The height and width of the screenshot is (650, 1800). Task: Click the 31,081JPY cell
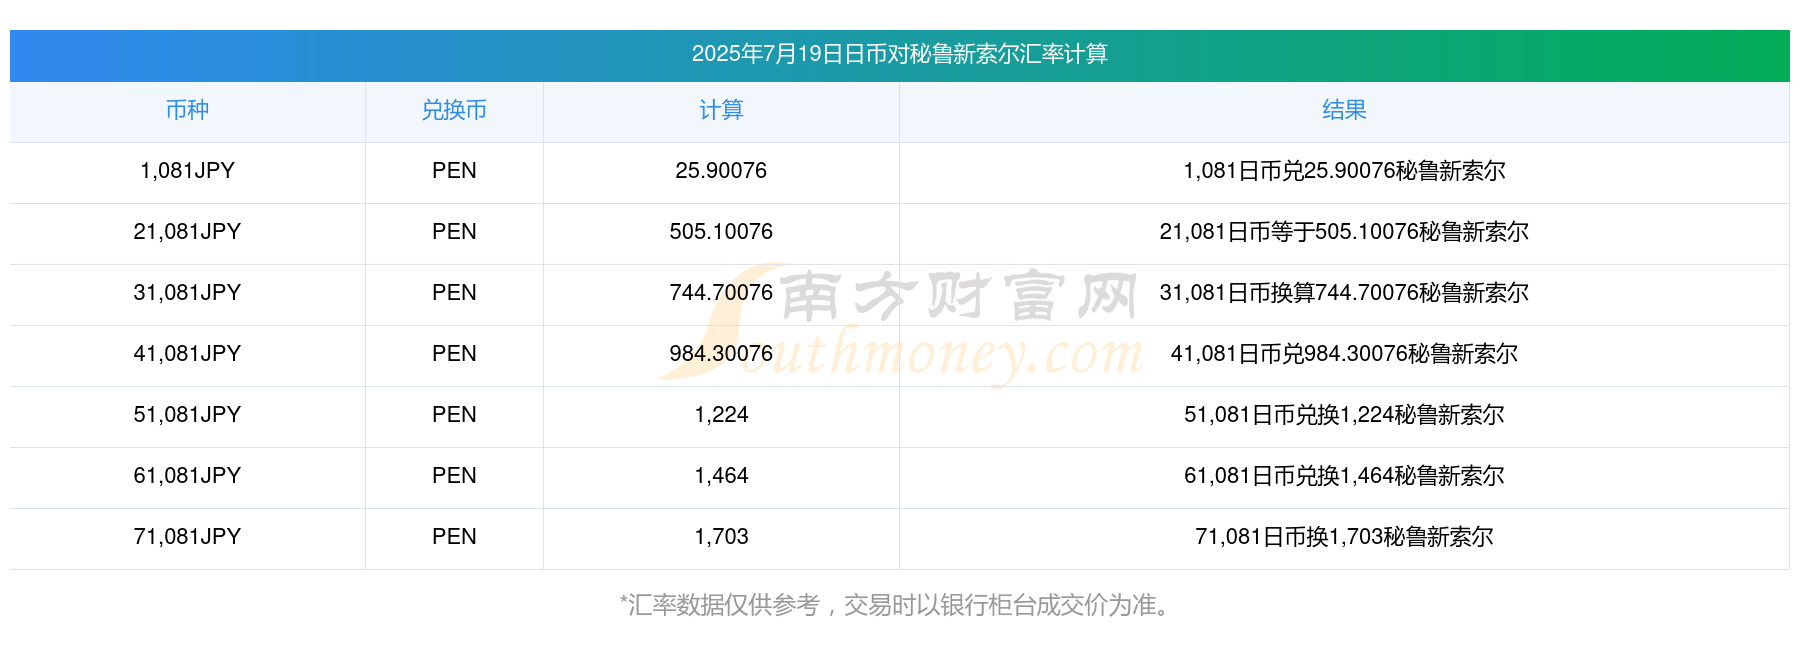click(x=187, y=293)
